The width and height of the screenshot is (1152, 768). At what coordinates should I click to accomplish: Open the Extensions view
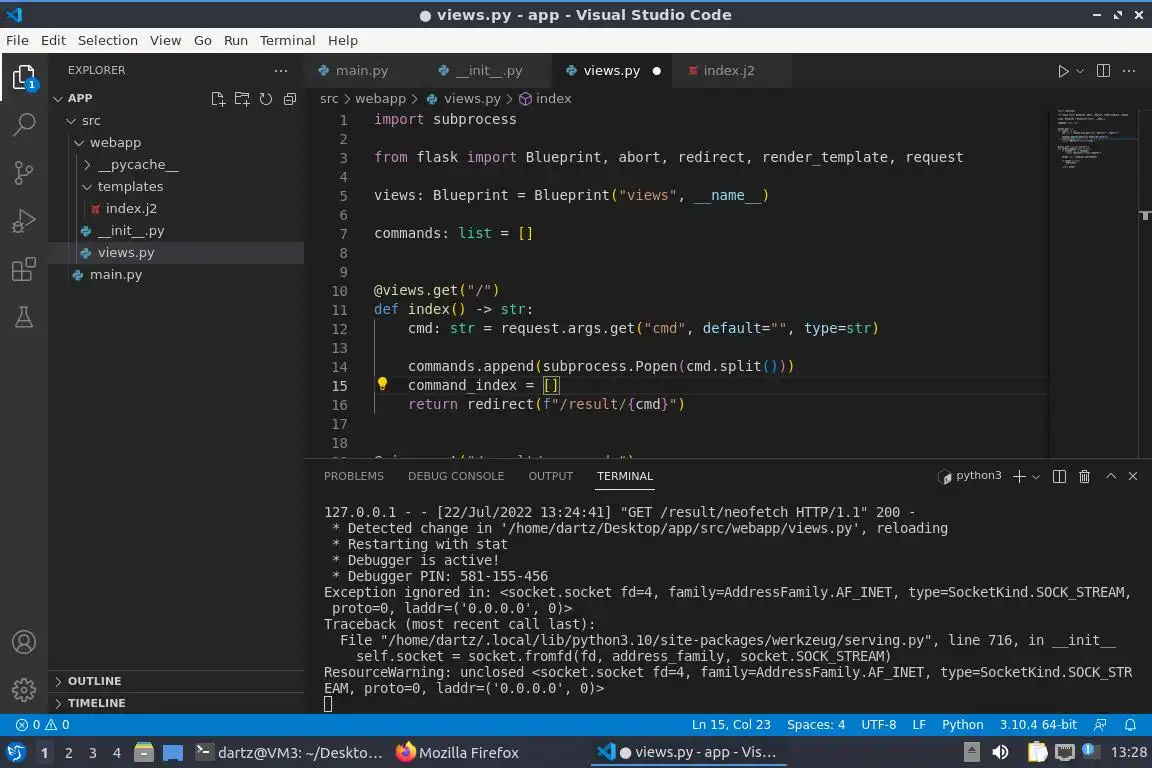[x=24, y=269]
